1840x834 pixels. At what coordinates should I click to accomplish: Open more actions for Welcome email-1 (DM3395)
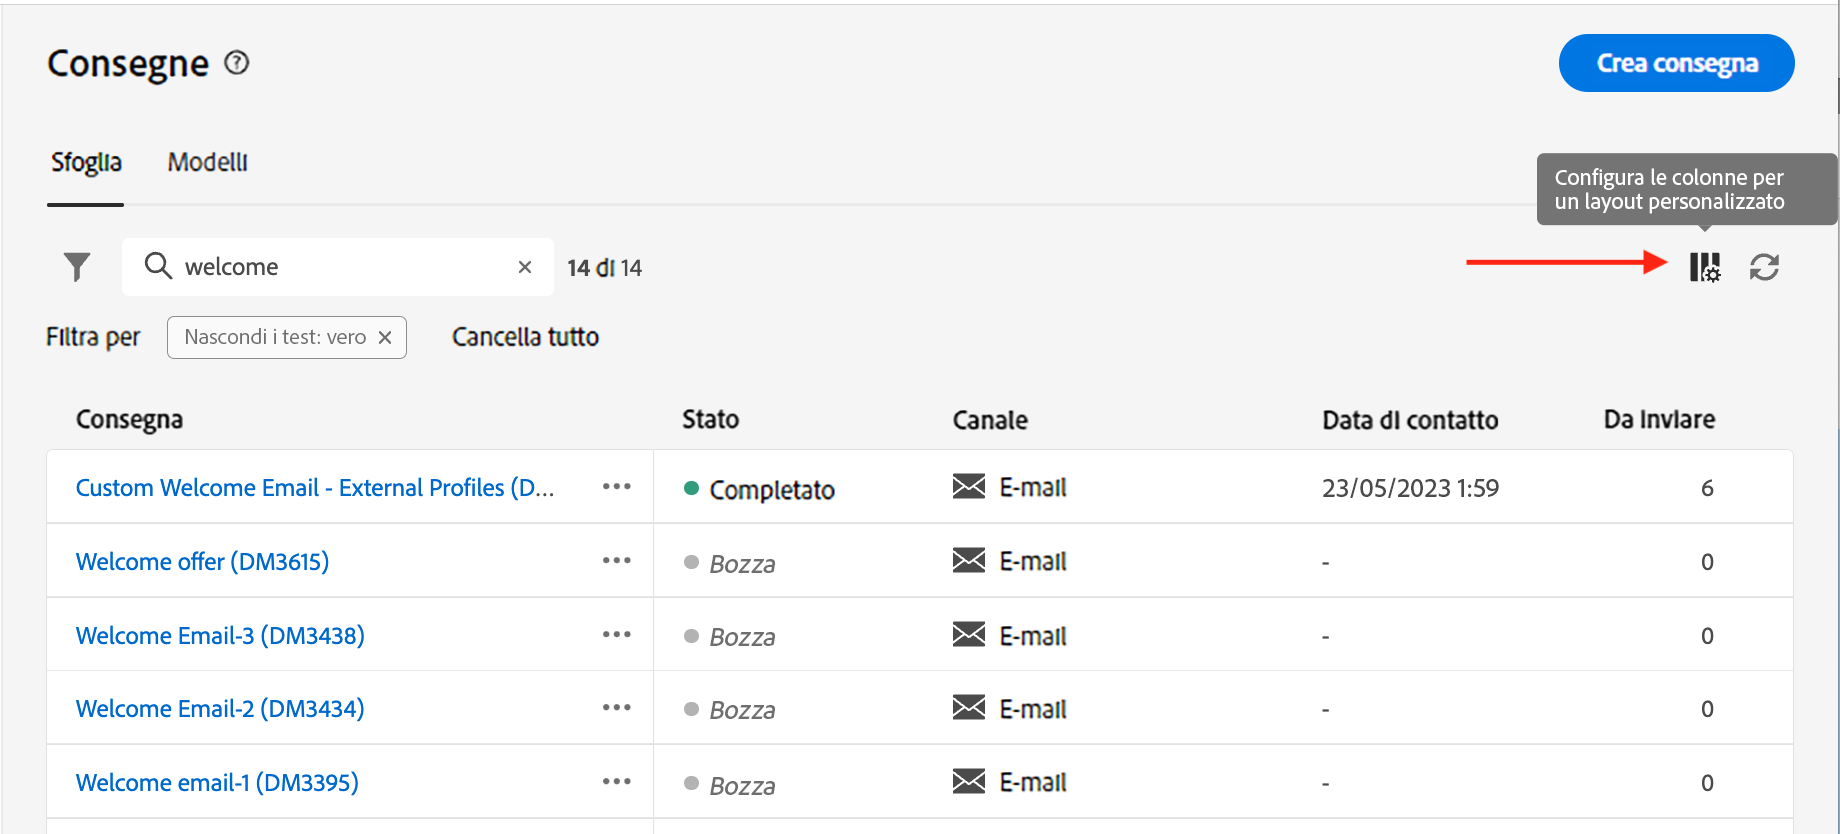coord(616,782)
